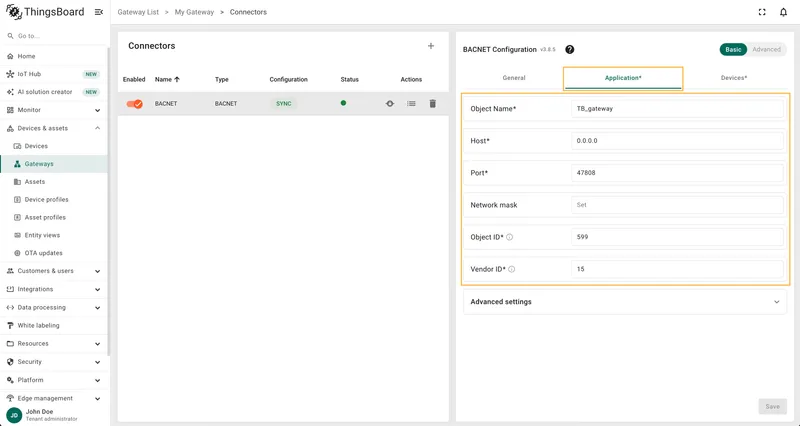Open the Devices* tab
This screenshot has height=426, width=800.
(734, 78)
